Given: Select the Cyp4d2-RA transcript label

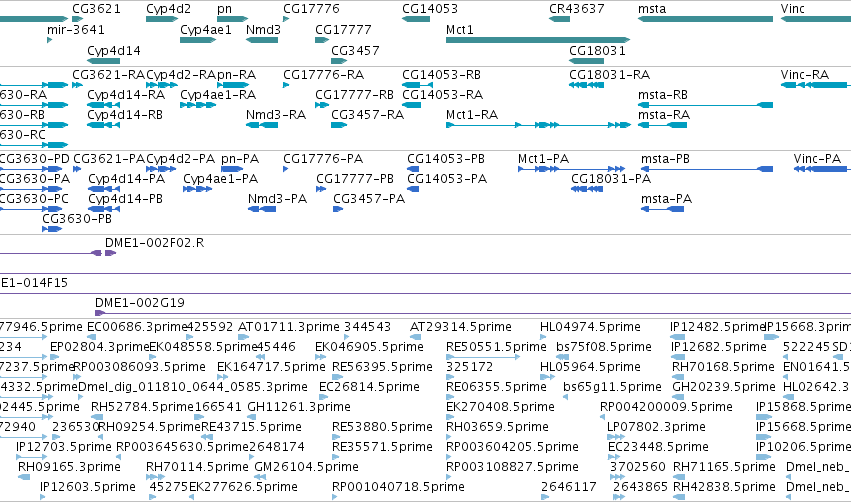Looking at the screenshot, I should [181, 74].
